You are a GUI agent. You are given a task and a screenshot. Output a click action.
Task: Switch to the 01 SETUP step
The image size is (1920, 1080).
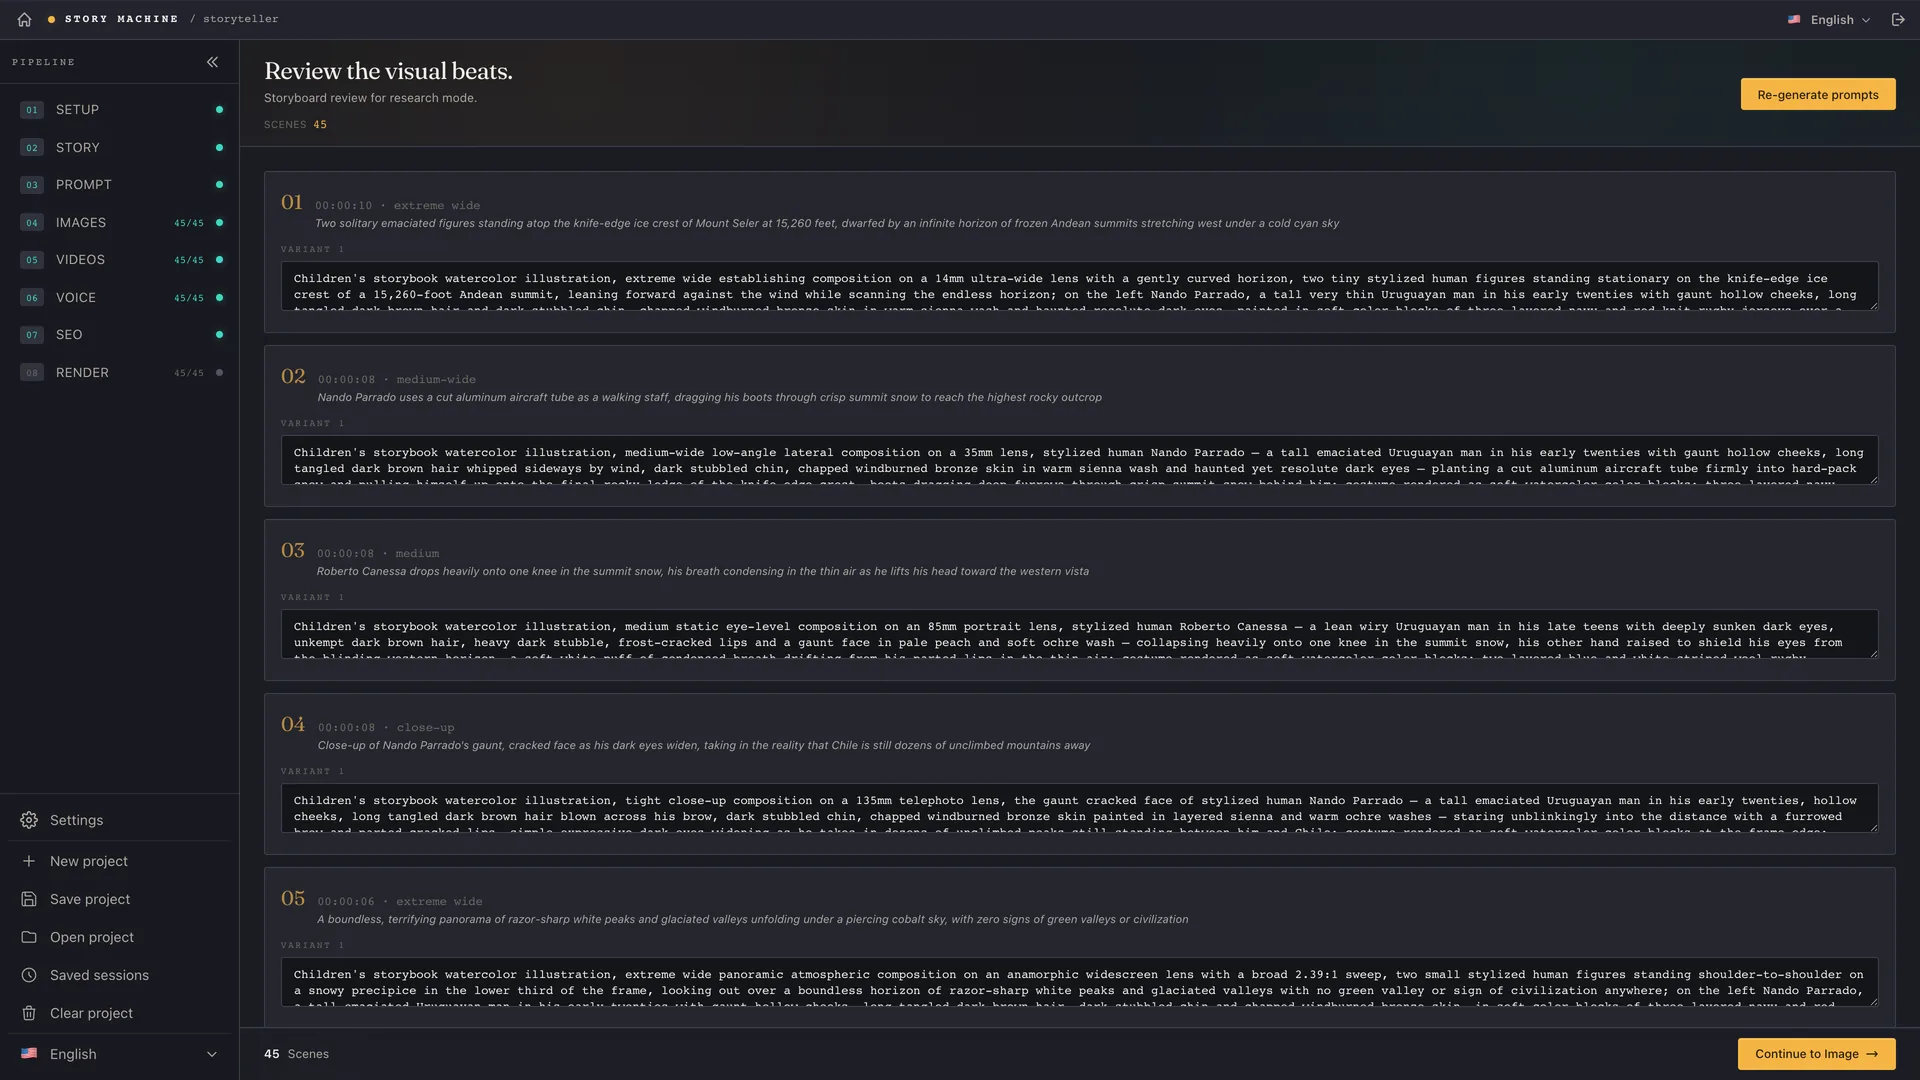tap(119, 109)
